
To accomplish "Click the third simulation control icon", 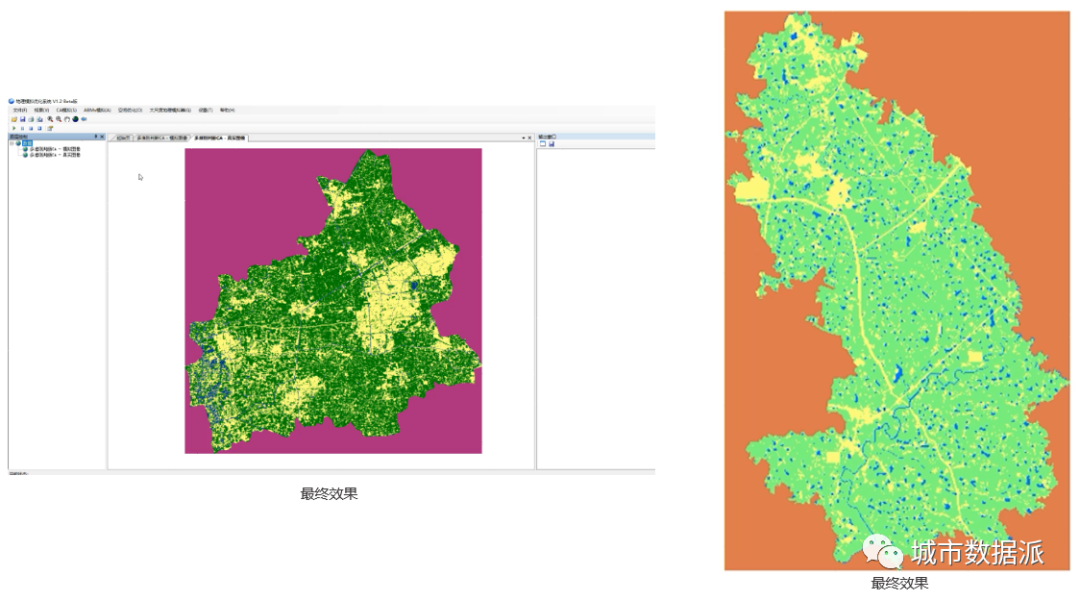I will pyautogui.click(x=31, y=128).
